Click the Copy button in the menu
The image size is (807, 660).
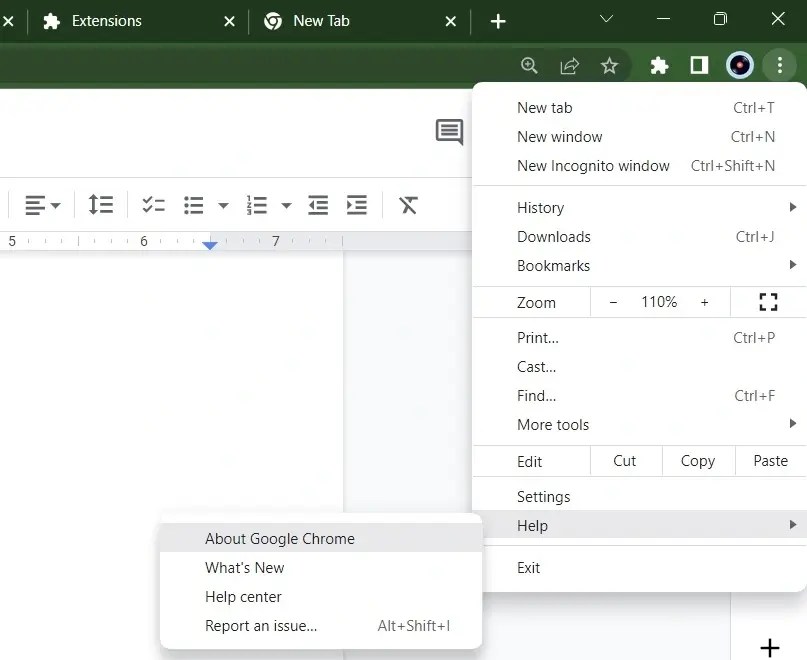tap(697, 461)
